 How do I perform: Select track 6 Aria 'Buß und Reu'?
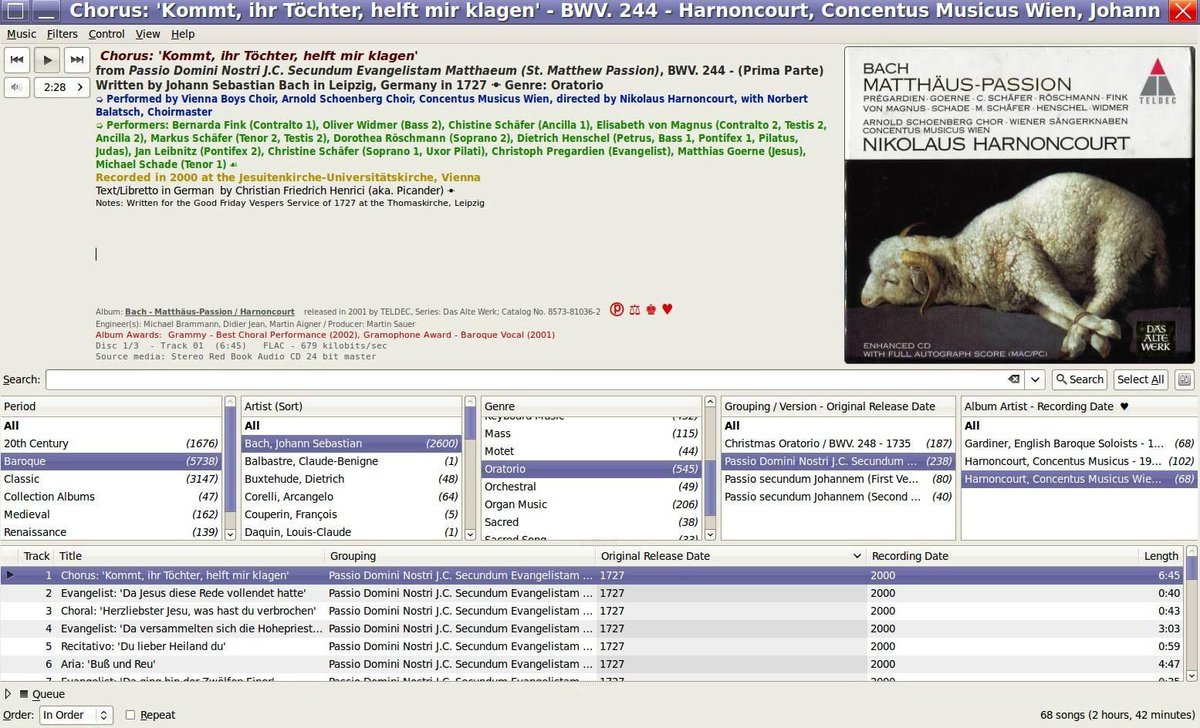(592, 664)
